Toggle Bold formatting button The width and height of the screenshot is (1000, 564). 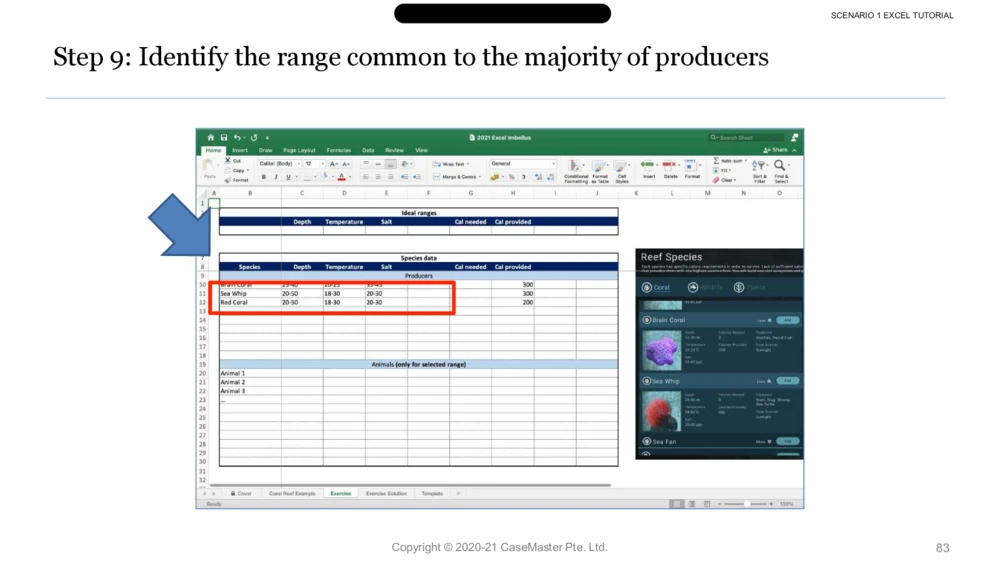pos(264,177)
